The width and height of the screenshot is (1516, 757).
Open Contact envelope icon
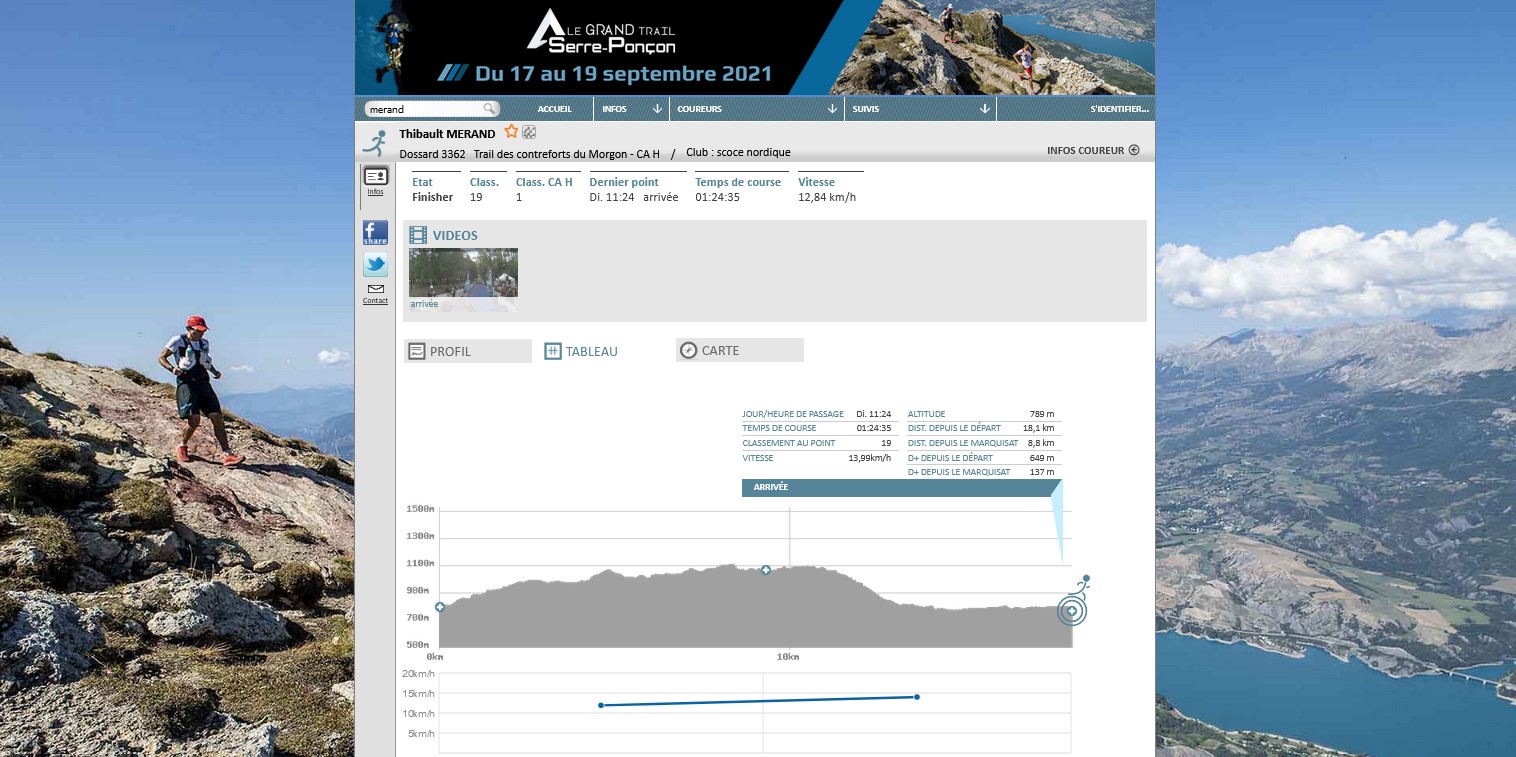click(x=375, y=290)
